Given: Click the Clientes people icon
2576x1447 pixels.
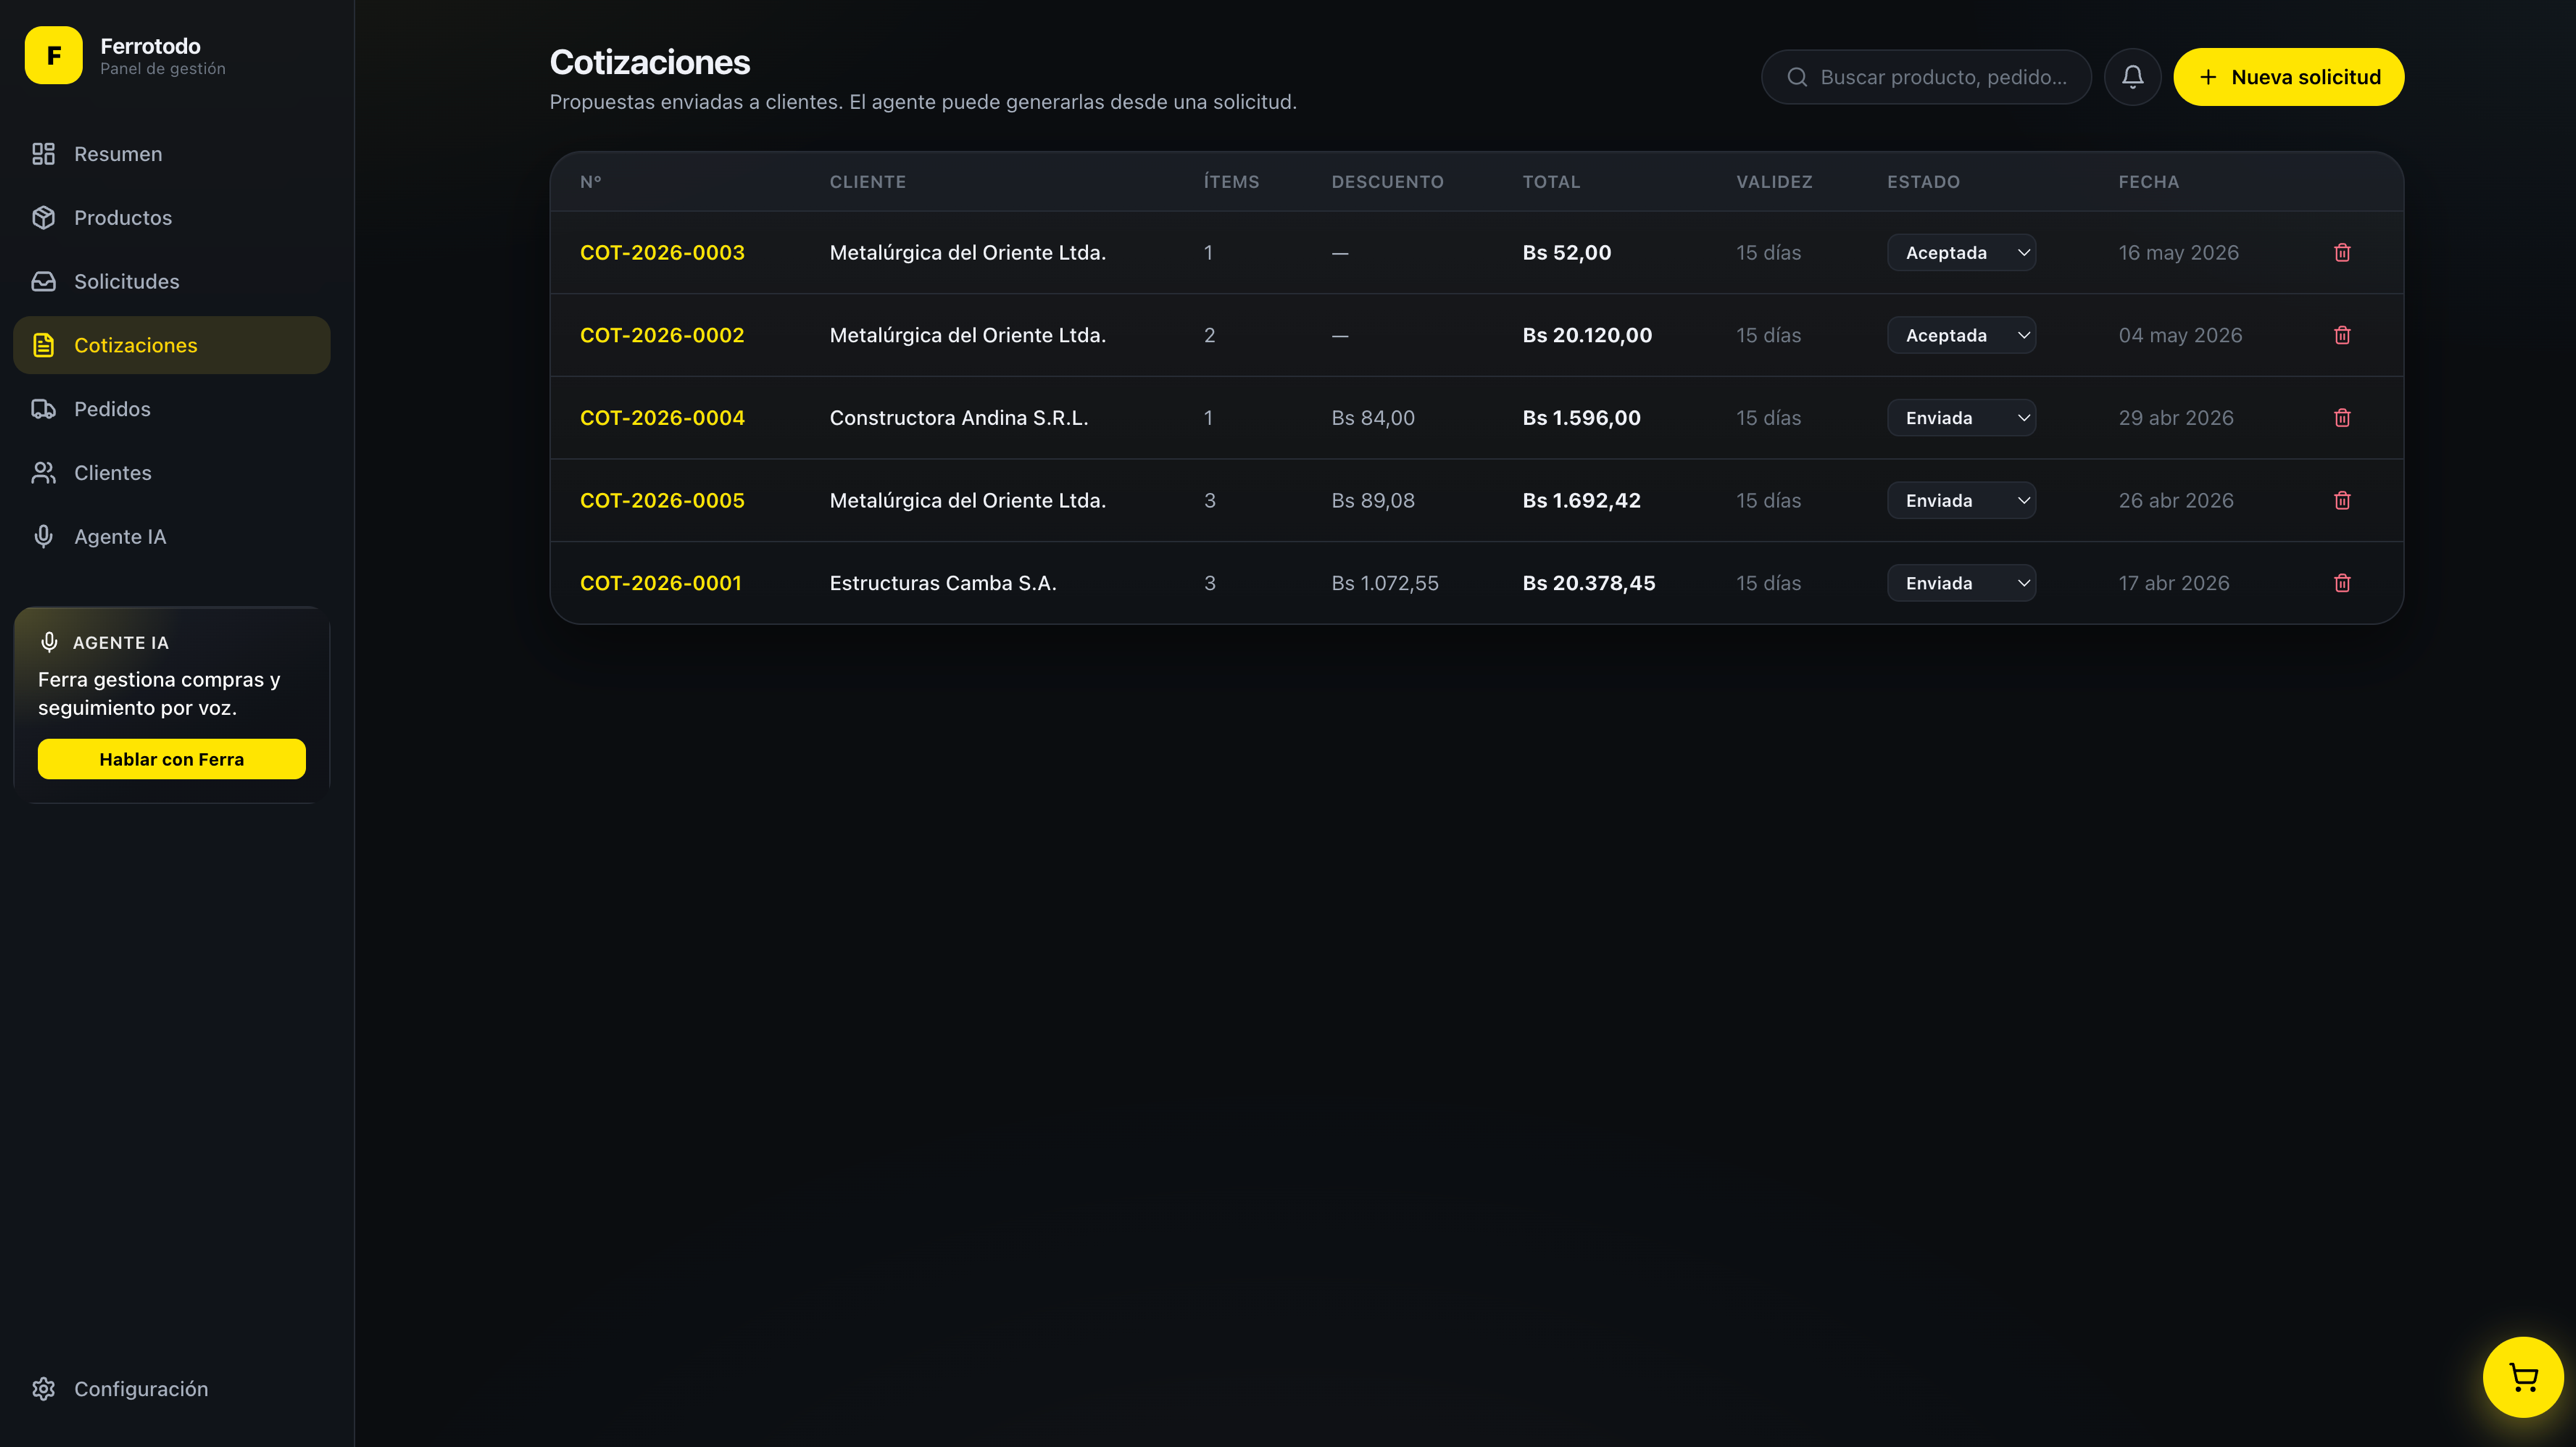Looking at the screenshot, I should [43, 473].
